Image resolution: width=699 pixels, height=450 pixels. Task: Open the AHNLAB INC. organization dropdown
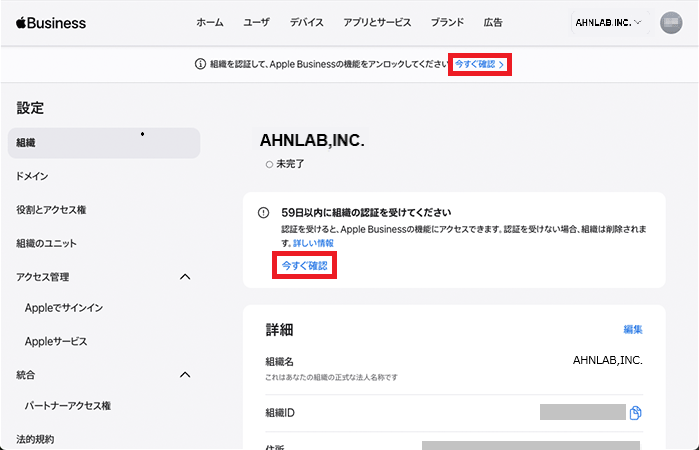(x=609, y=22)
